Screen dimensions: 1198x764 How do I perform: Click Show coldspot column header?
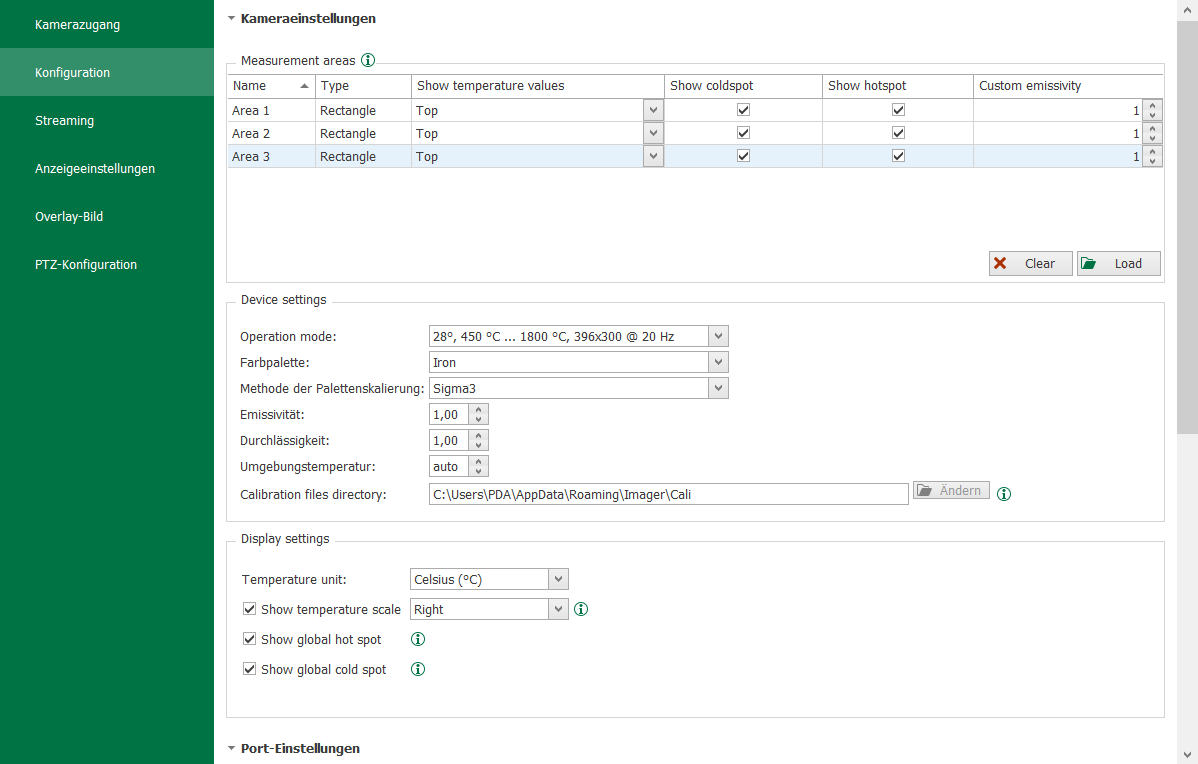(743, 86)
